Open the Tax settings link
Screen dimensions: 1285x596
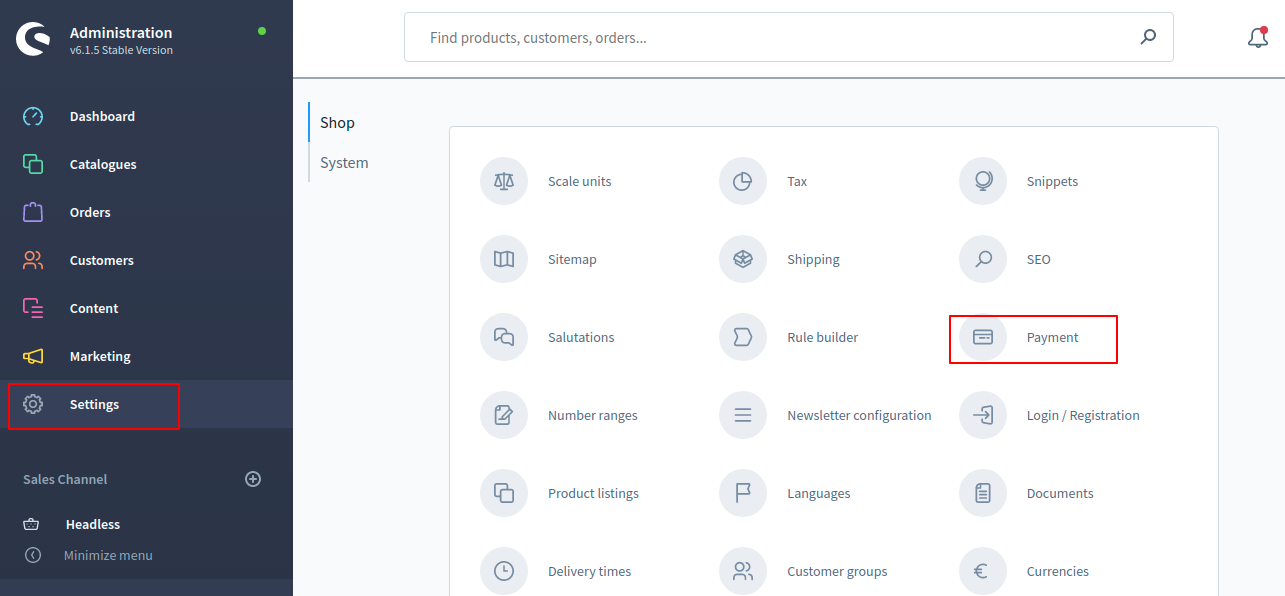point(797,182)
